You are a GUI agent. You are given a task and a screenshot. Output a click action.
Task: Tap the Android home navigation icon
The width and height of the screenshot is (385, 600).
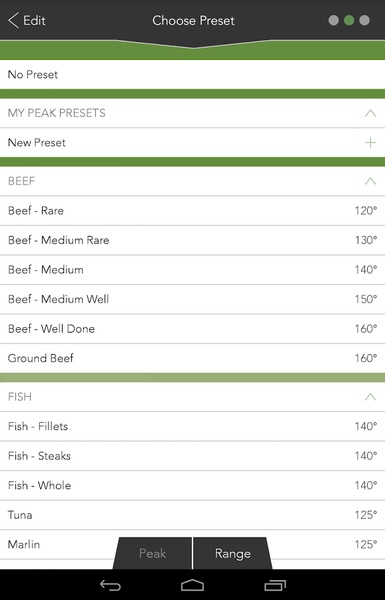(192, 585)
